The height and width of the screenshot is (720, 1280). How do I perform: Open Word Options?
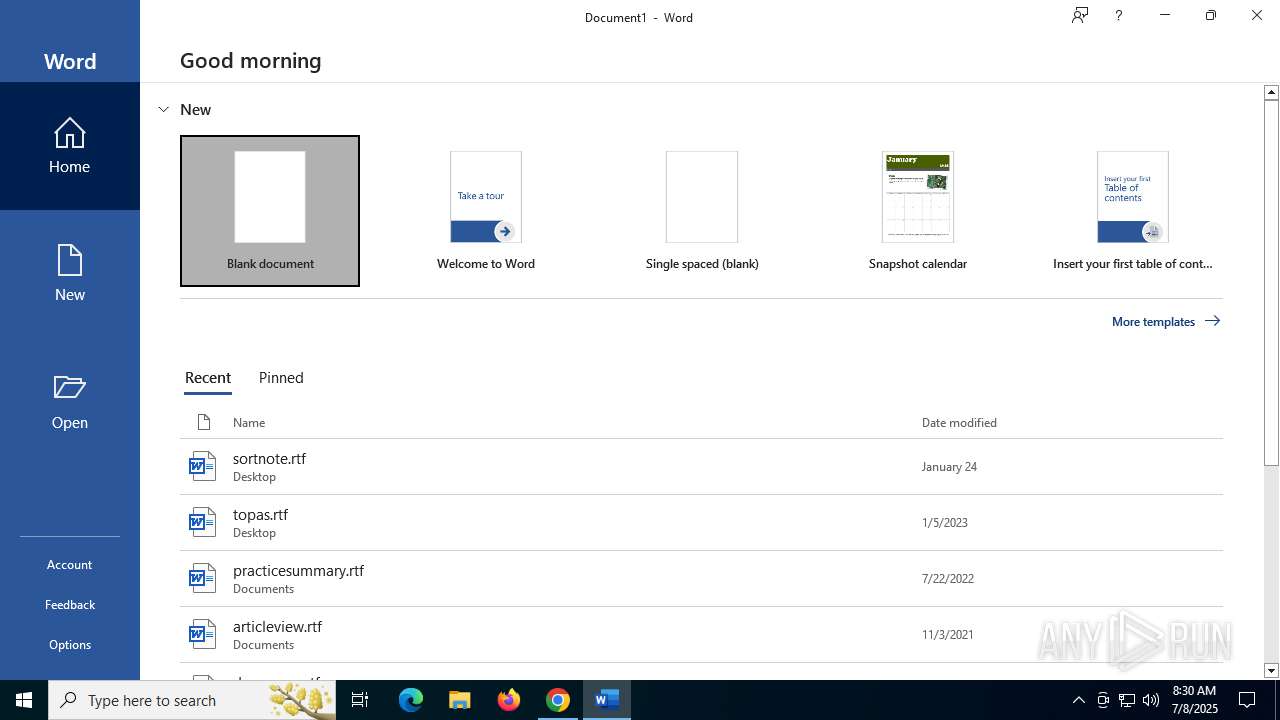click(69, 644)
